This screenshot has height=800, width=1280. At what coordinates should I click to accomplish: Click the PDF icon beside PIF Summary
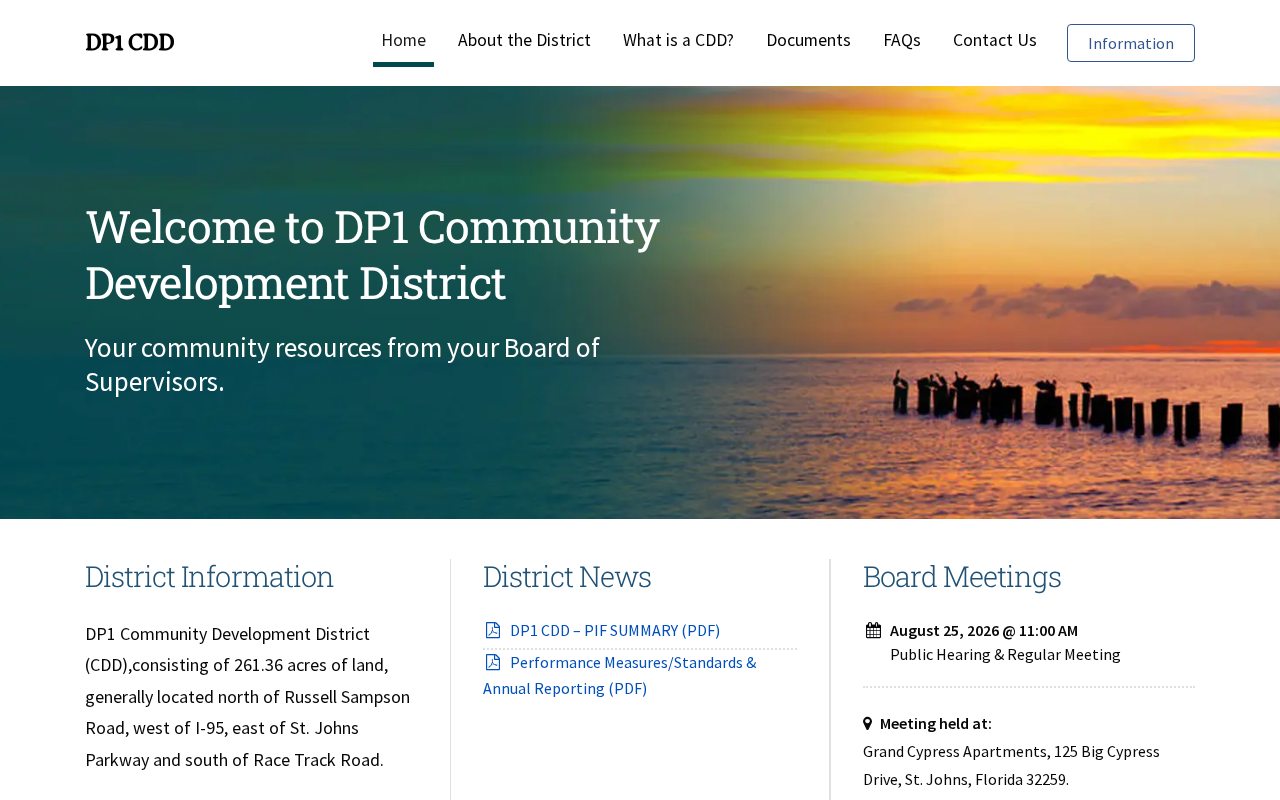[x=492, y=630]
